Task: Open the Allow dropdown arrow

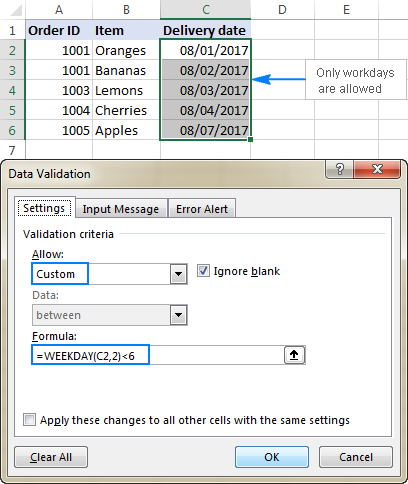Action: pyautogui.click(x=178, y=274)
